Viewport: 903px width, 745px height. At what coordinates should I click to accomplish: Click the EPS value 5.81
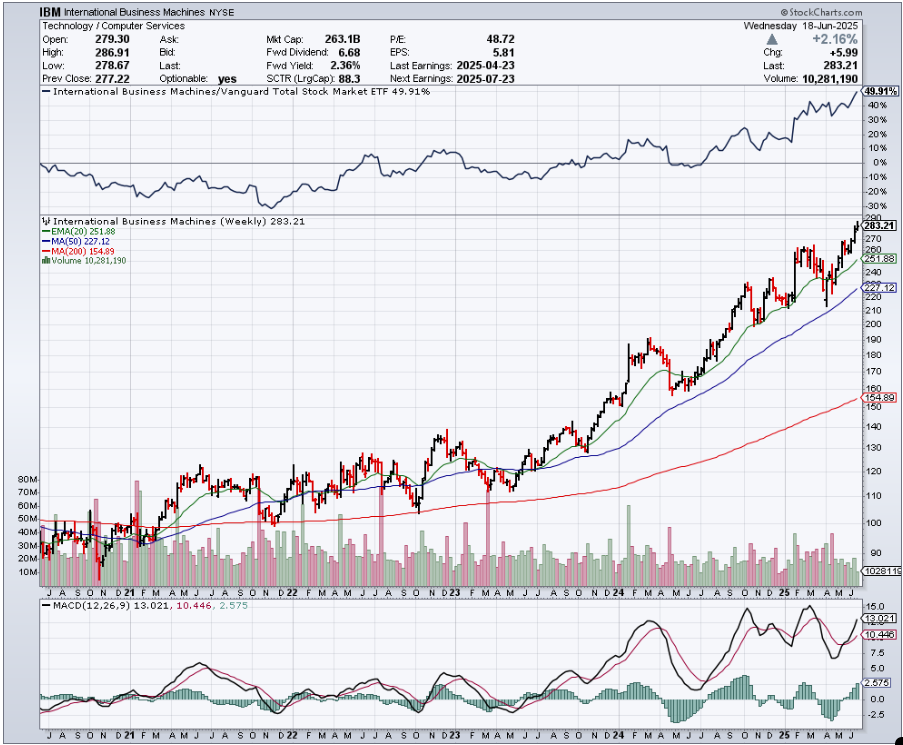504,52
